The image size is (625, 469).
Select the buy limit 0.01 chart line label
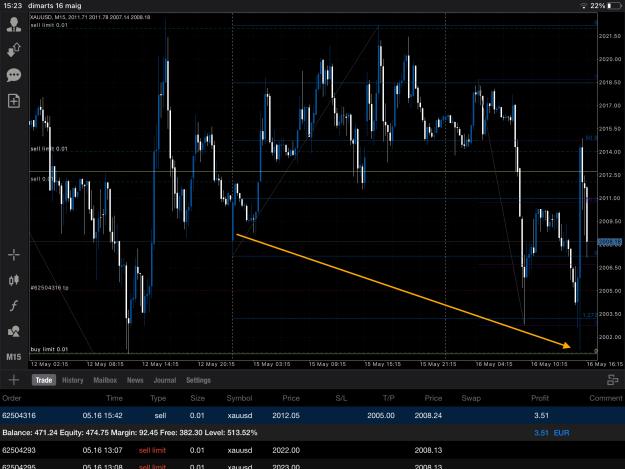click(49, 349)
